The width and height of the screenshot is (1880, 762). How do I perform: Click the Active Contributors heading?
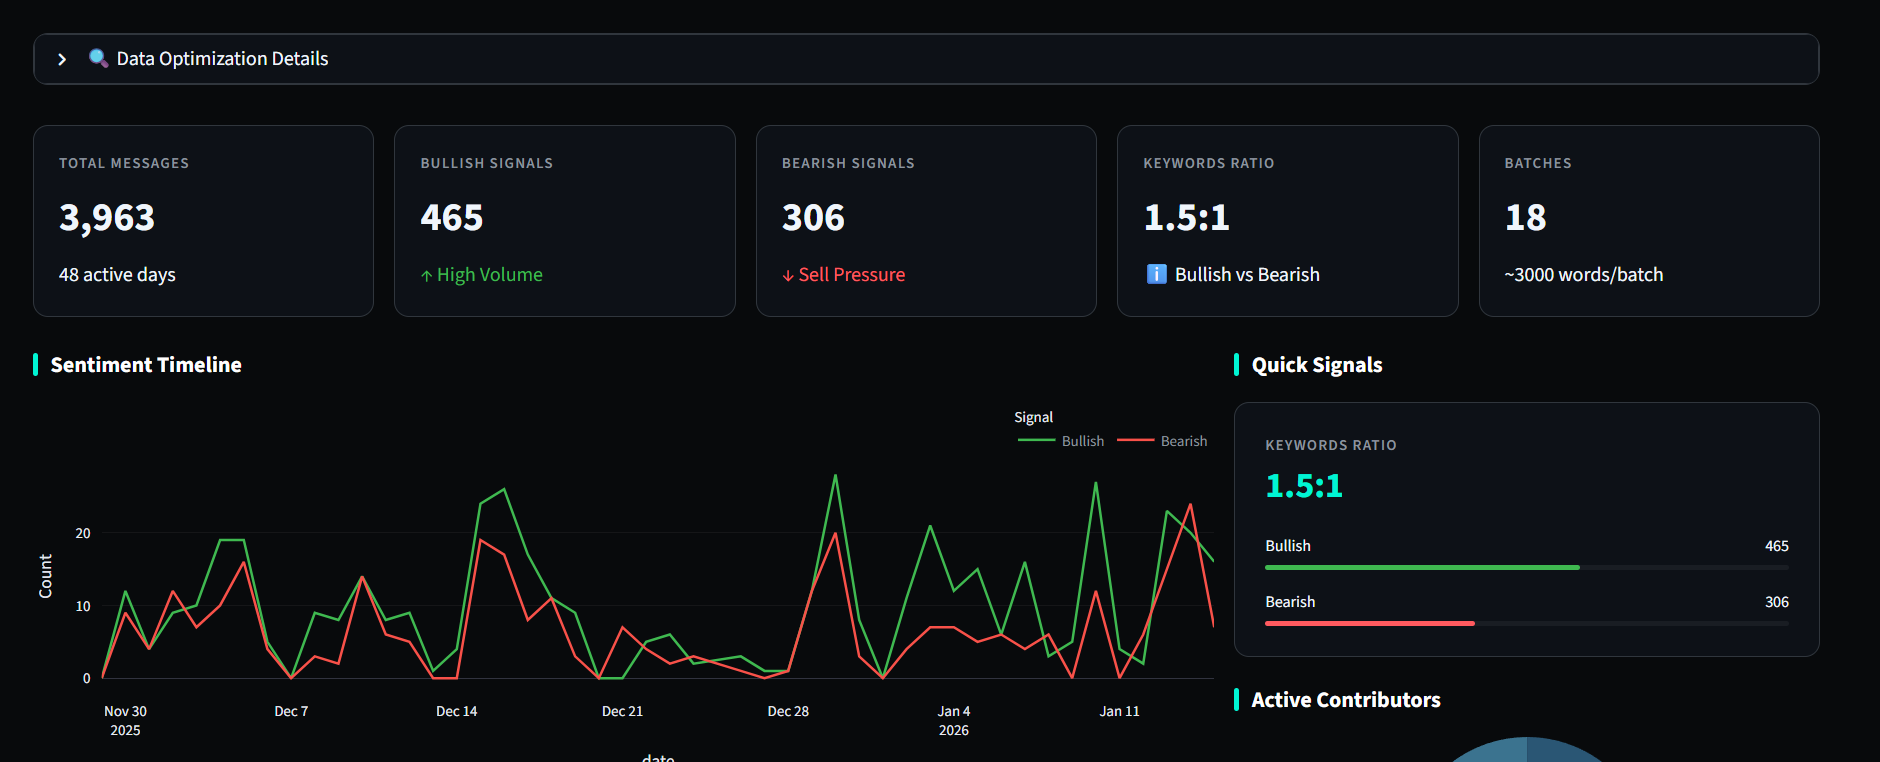point(1345,700)
